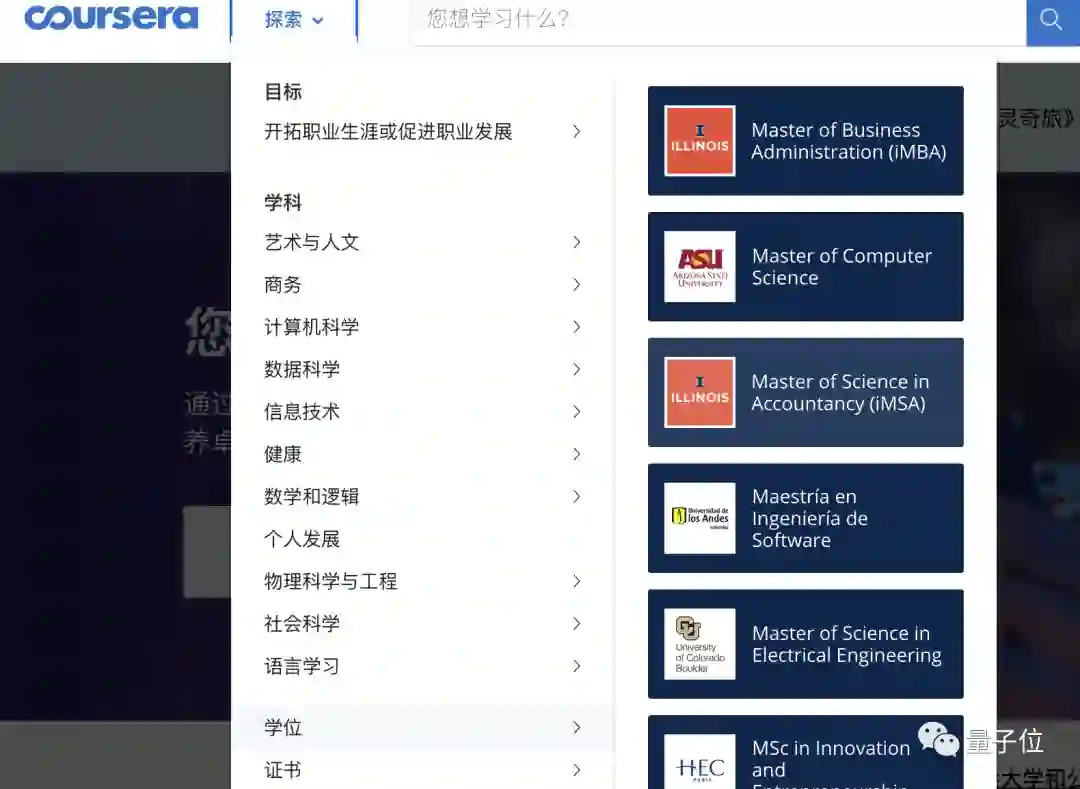The image size is (1080, 789).
Task: Open Master of Science in Electrical Engineering
Action: pos(805,644)
